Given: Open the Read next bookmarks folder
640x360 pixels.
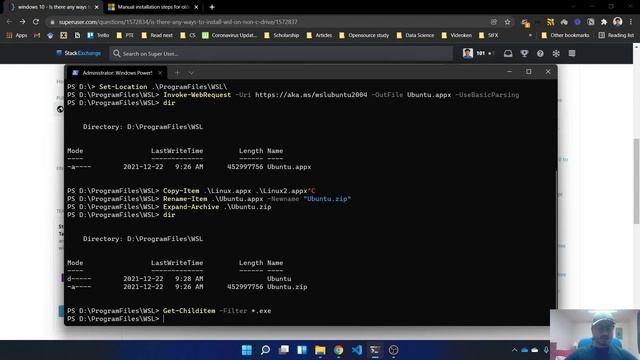Looking at the screenshot, I should pyautogui.click(x=157, y=35).
